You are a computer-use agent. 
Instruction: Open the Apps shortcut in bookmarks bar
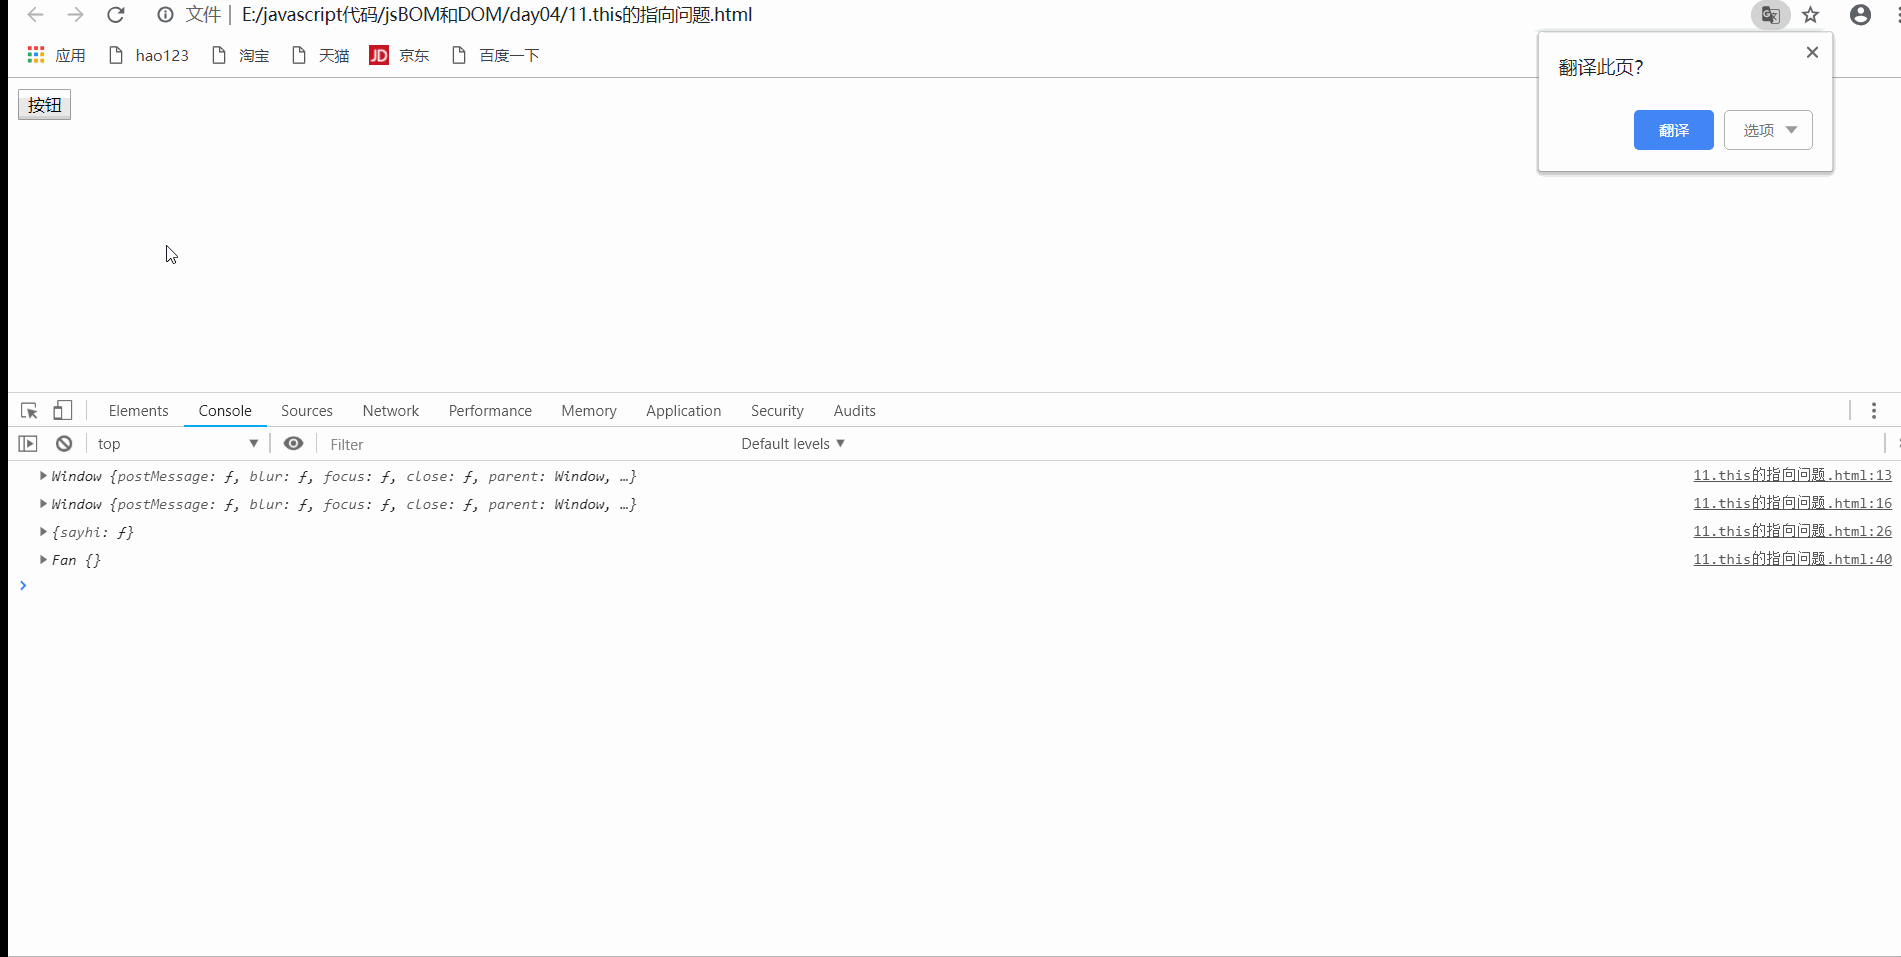click(56, 55)
